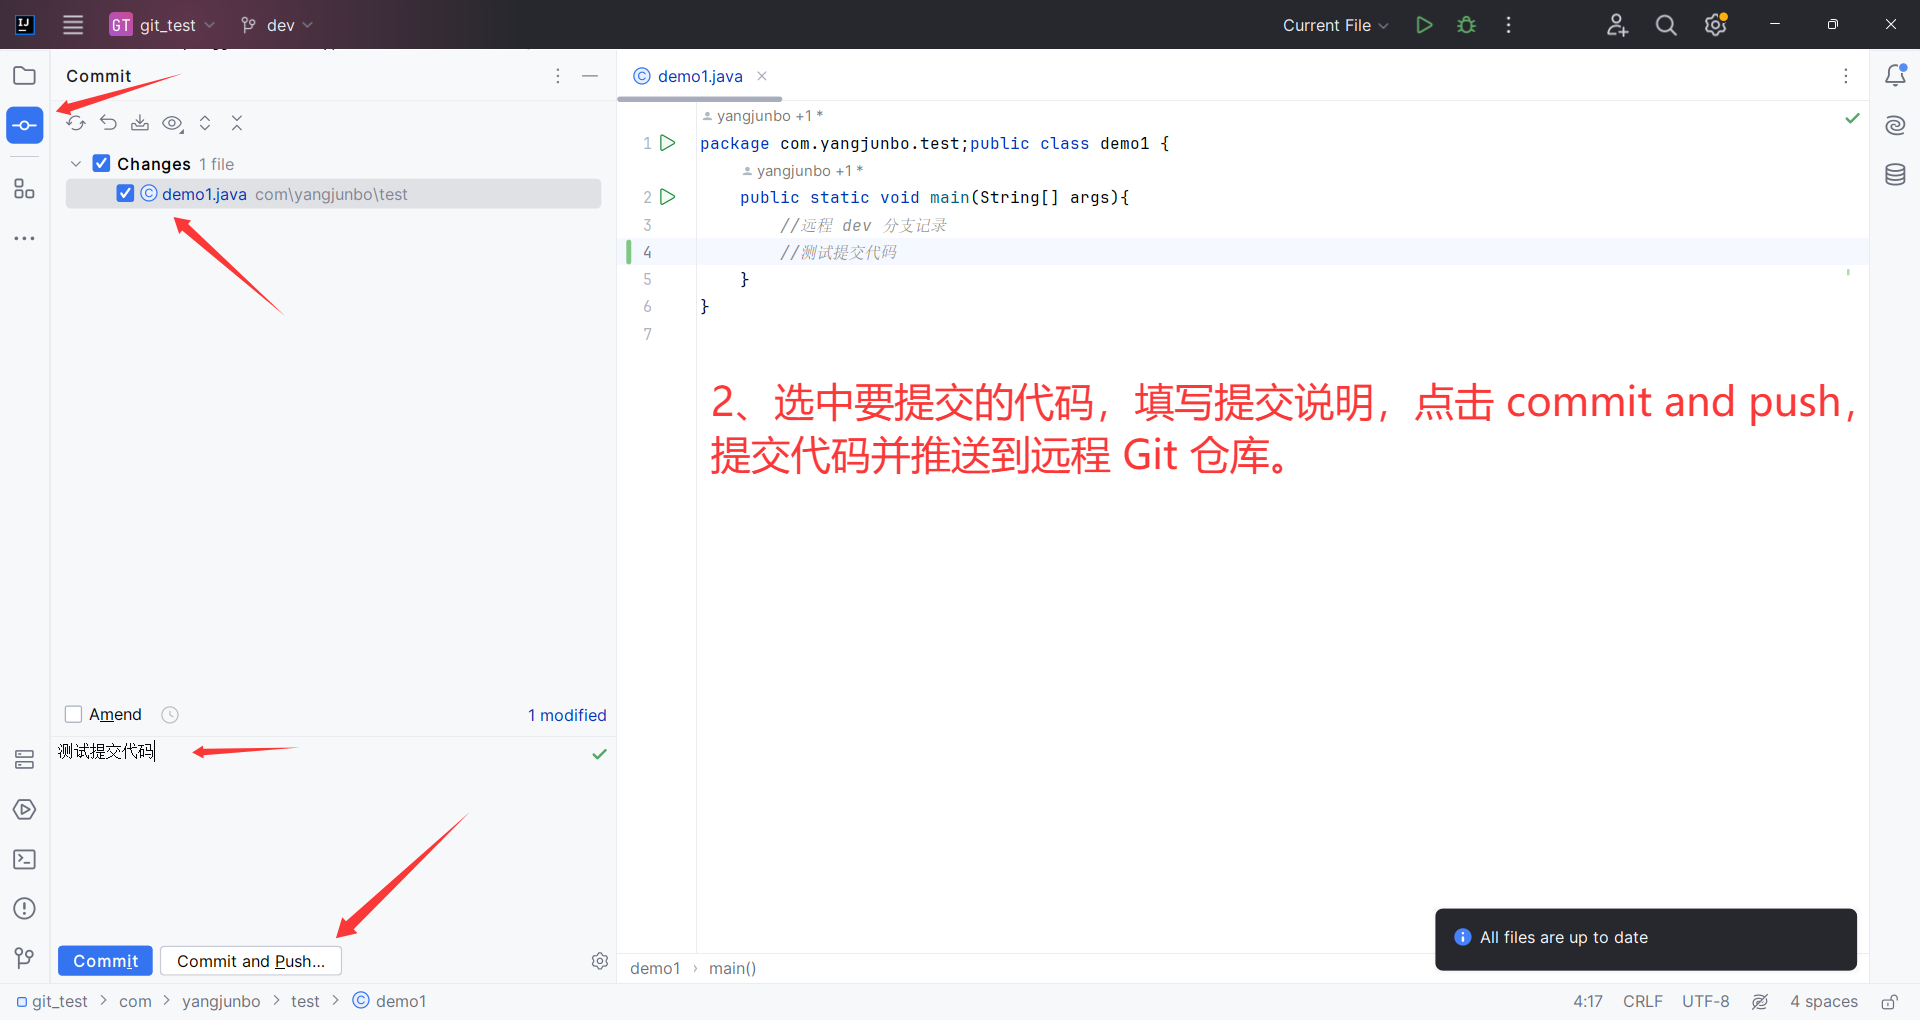Open the Commit tool window

click(24, 125)
